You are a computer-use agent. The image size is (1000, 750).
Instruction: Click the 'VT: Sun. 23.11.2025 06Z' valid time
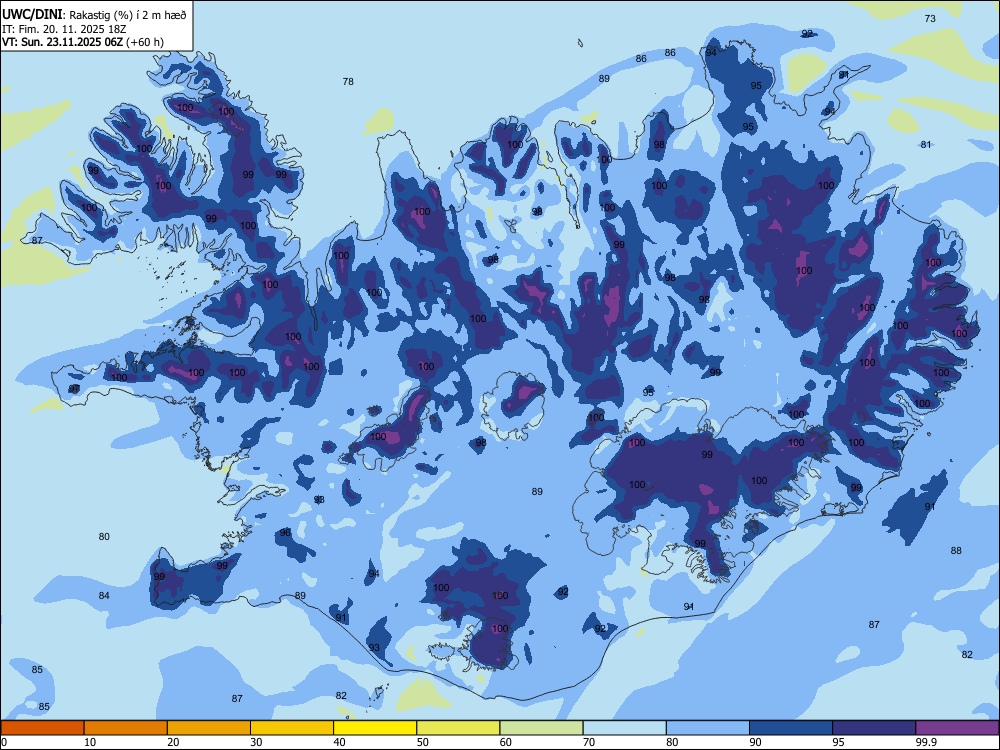(62, 42)
